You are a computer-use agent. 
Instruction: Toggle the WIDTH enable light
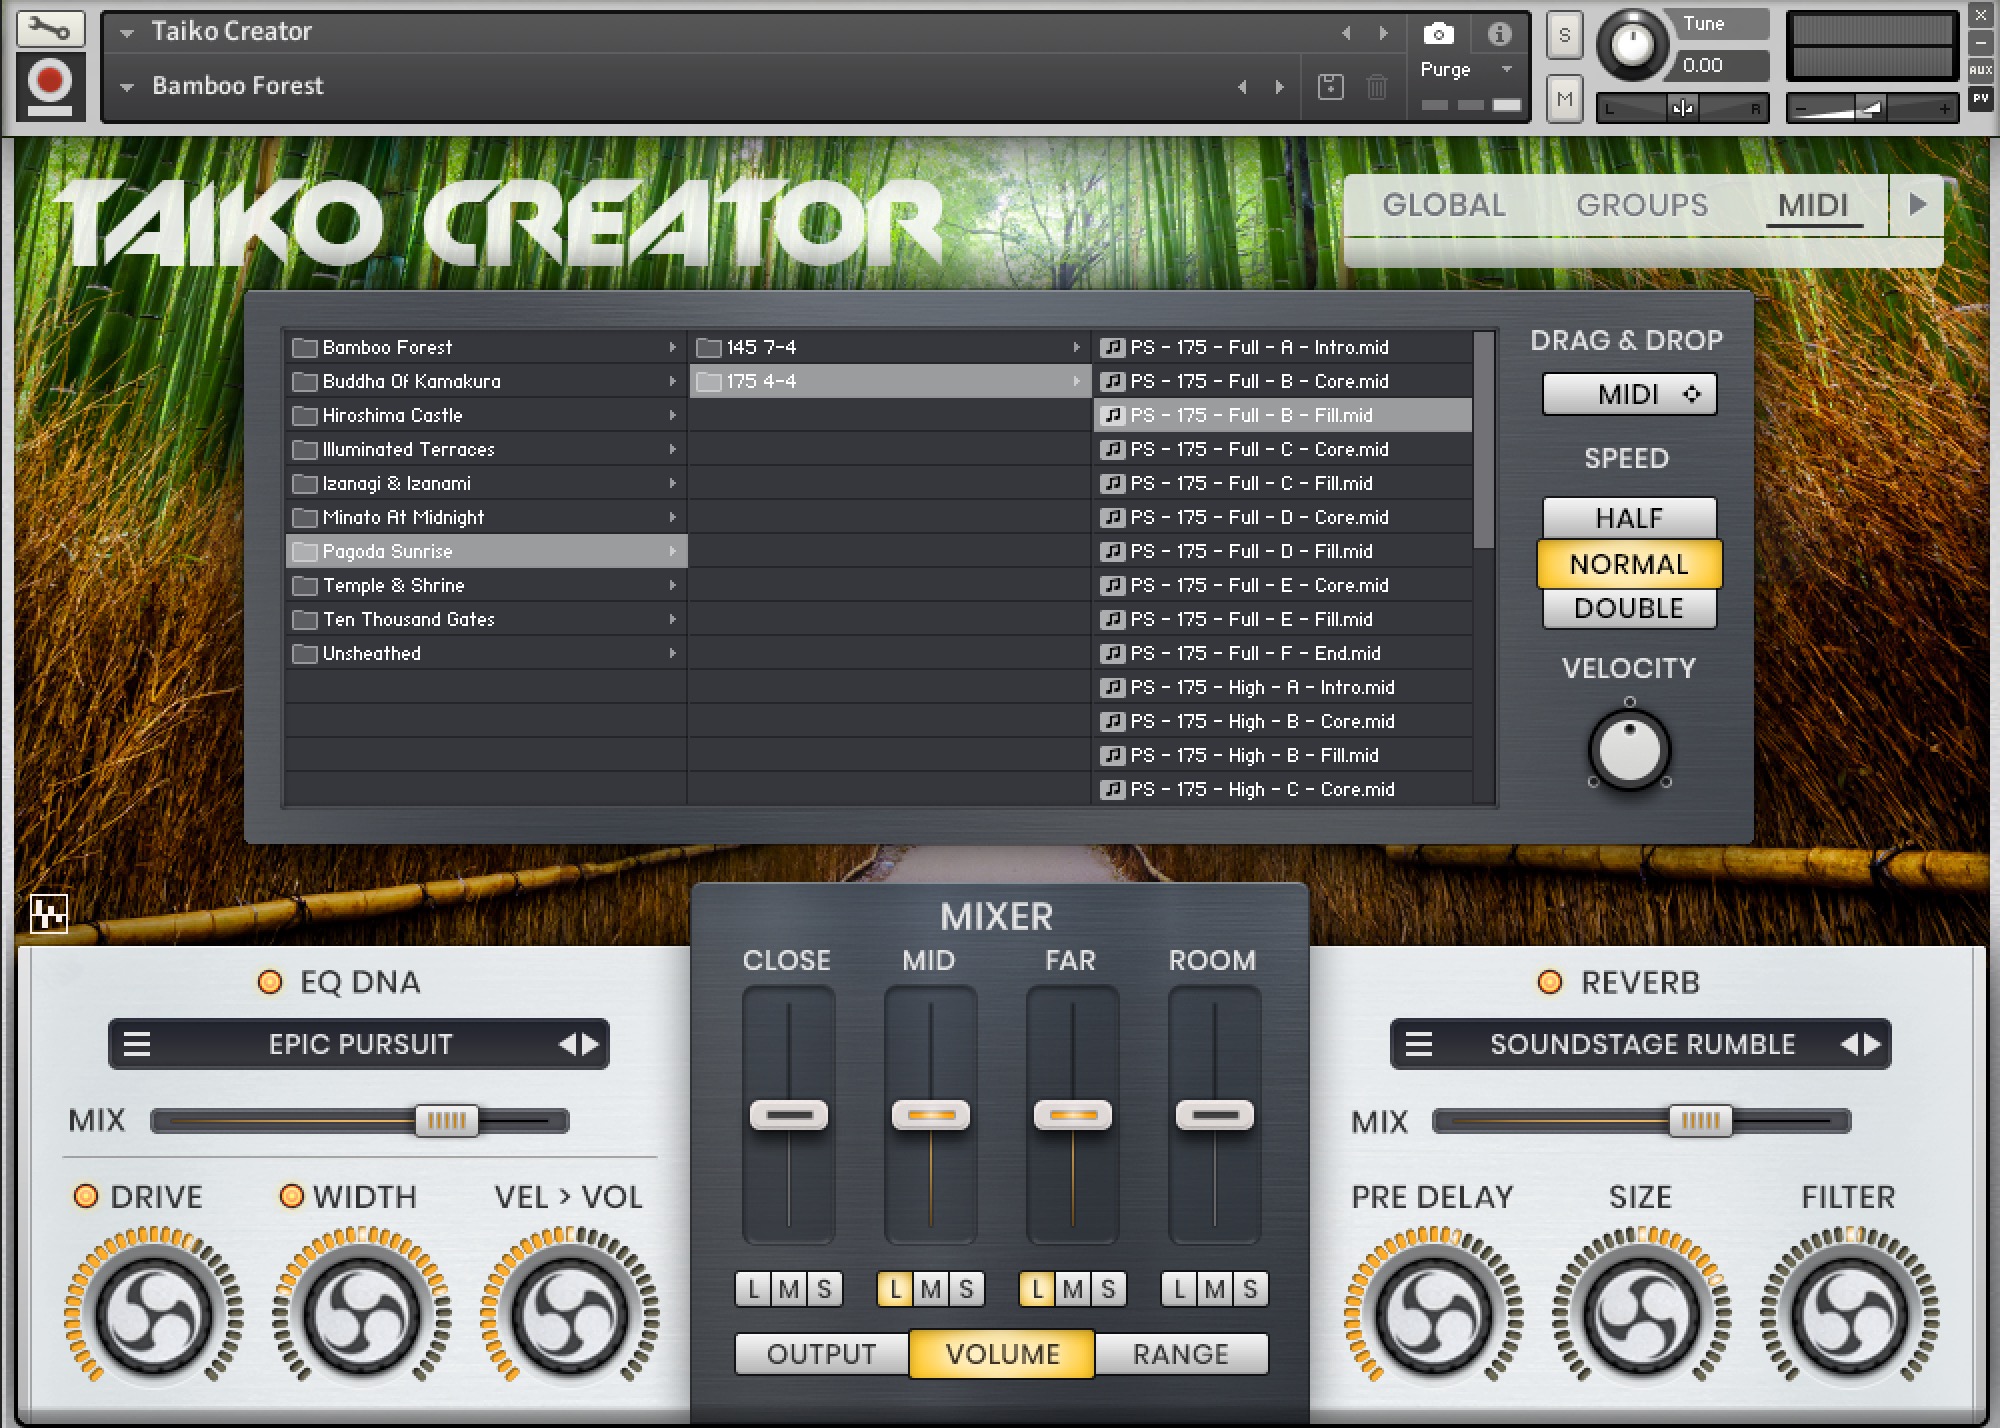(292, 1196)
